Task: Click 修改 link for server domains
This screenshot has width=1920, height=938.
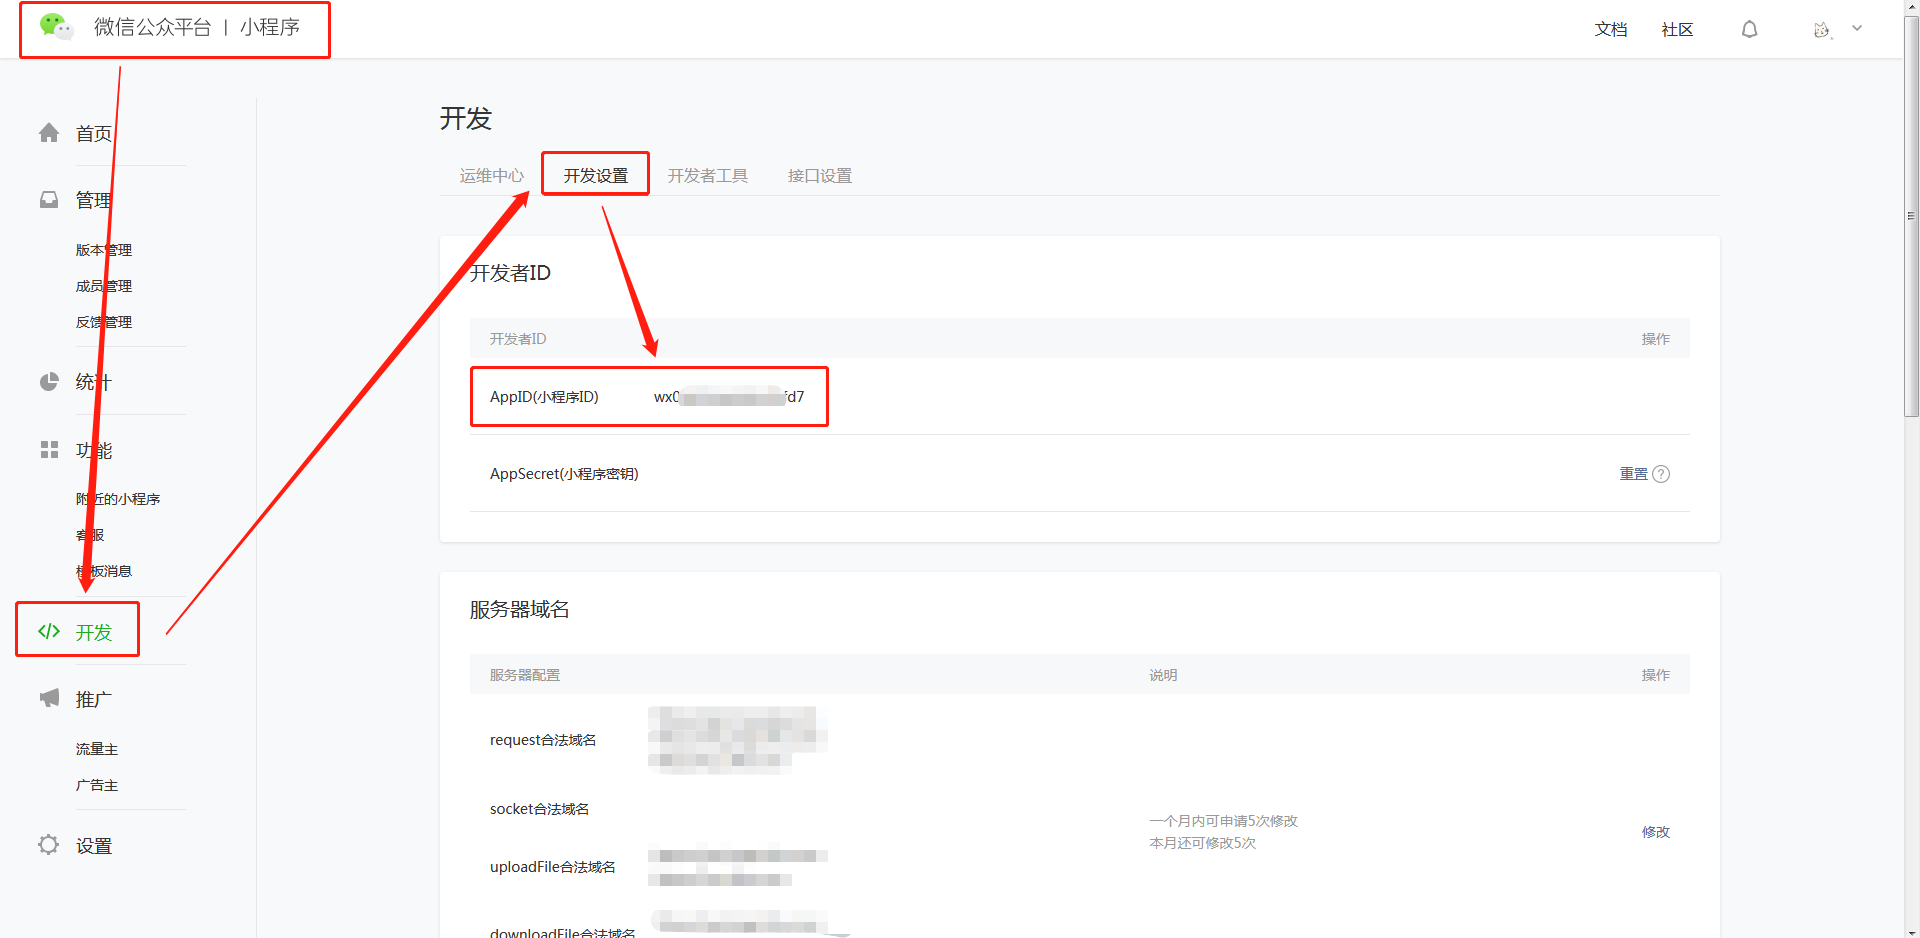Action: 1655,832
